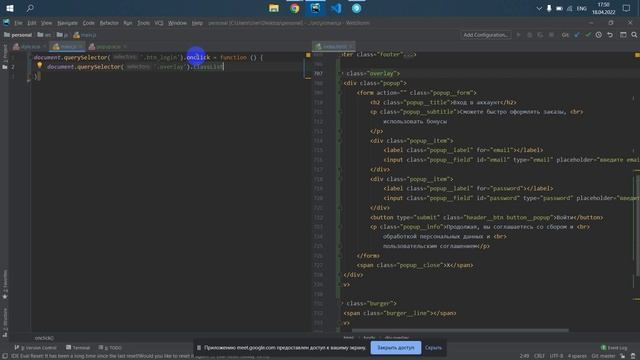Toggle tool window bars icon bottom-left
This screenshot has width=640, height=360.
tap(4, 356)
